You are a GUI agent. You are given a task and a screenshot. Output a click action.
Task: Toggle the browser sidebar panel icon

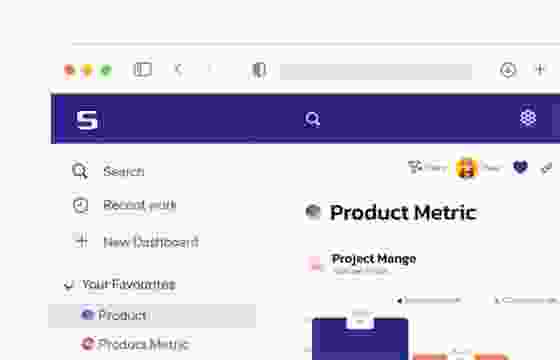coord(142,69)
